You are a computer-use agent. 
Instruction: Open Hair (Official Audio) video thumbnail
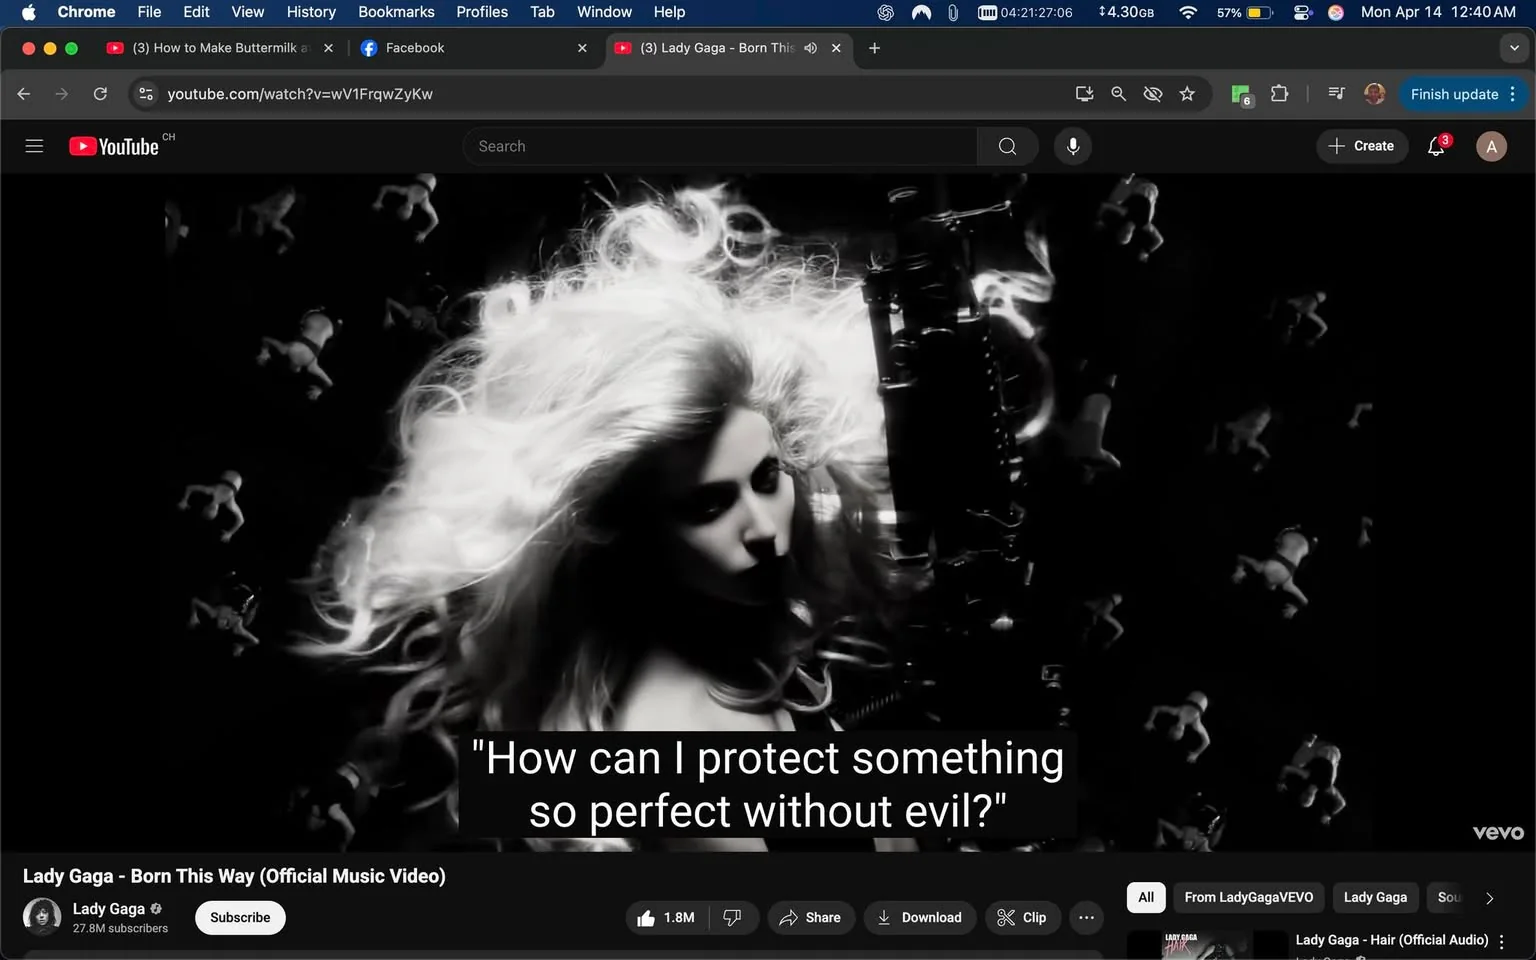tap(1207, 945)
